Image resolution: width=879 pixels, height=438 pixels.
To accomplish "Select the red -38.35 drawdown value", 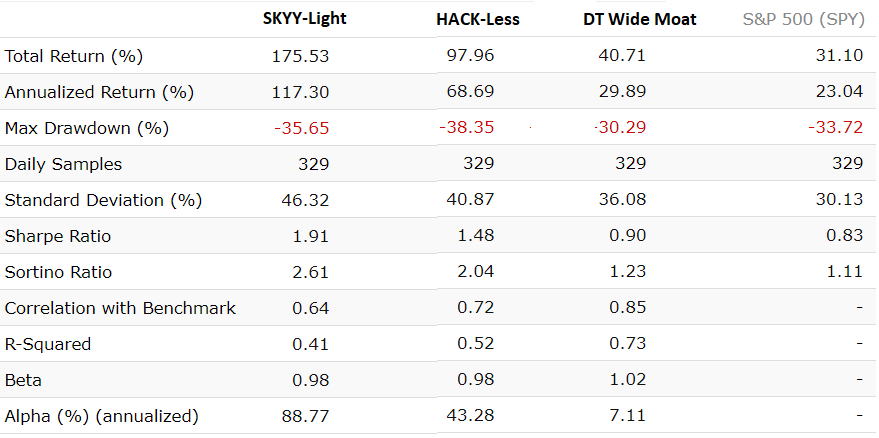I will (466, 128).
